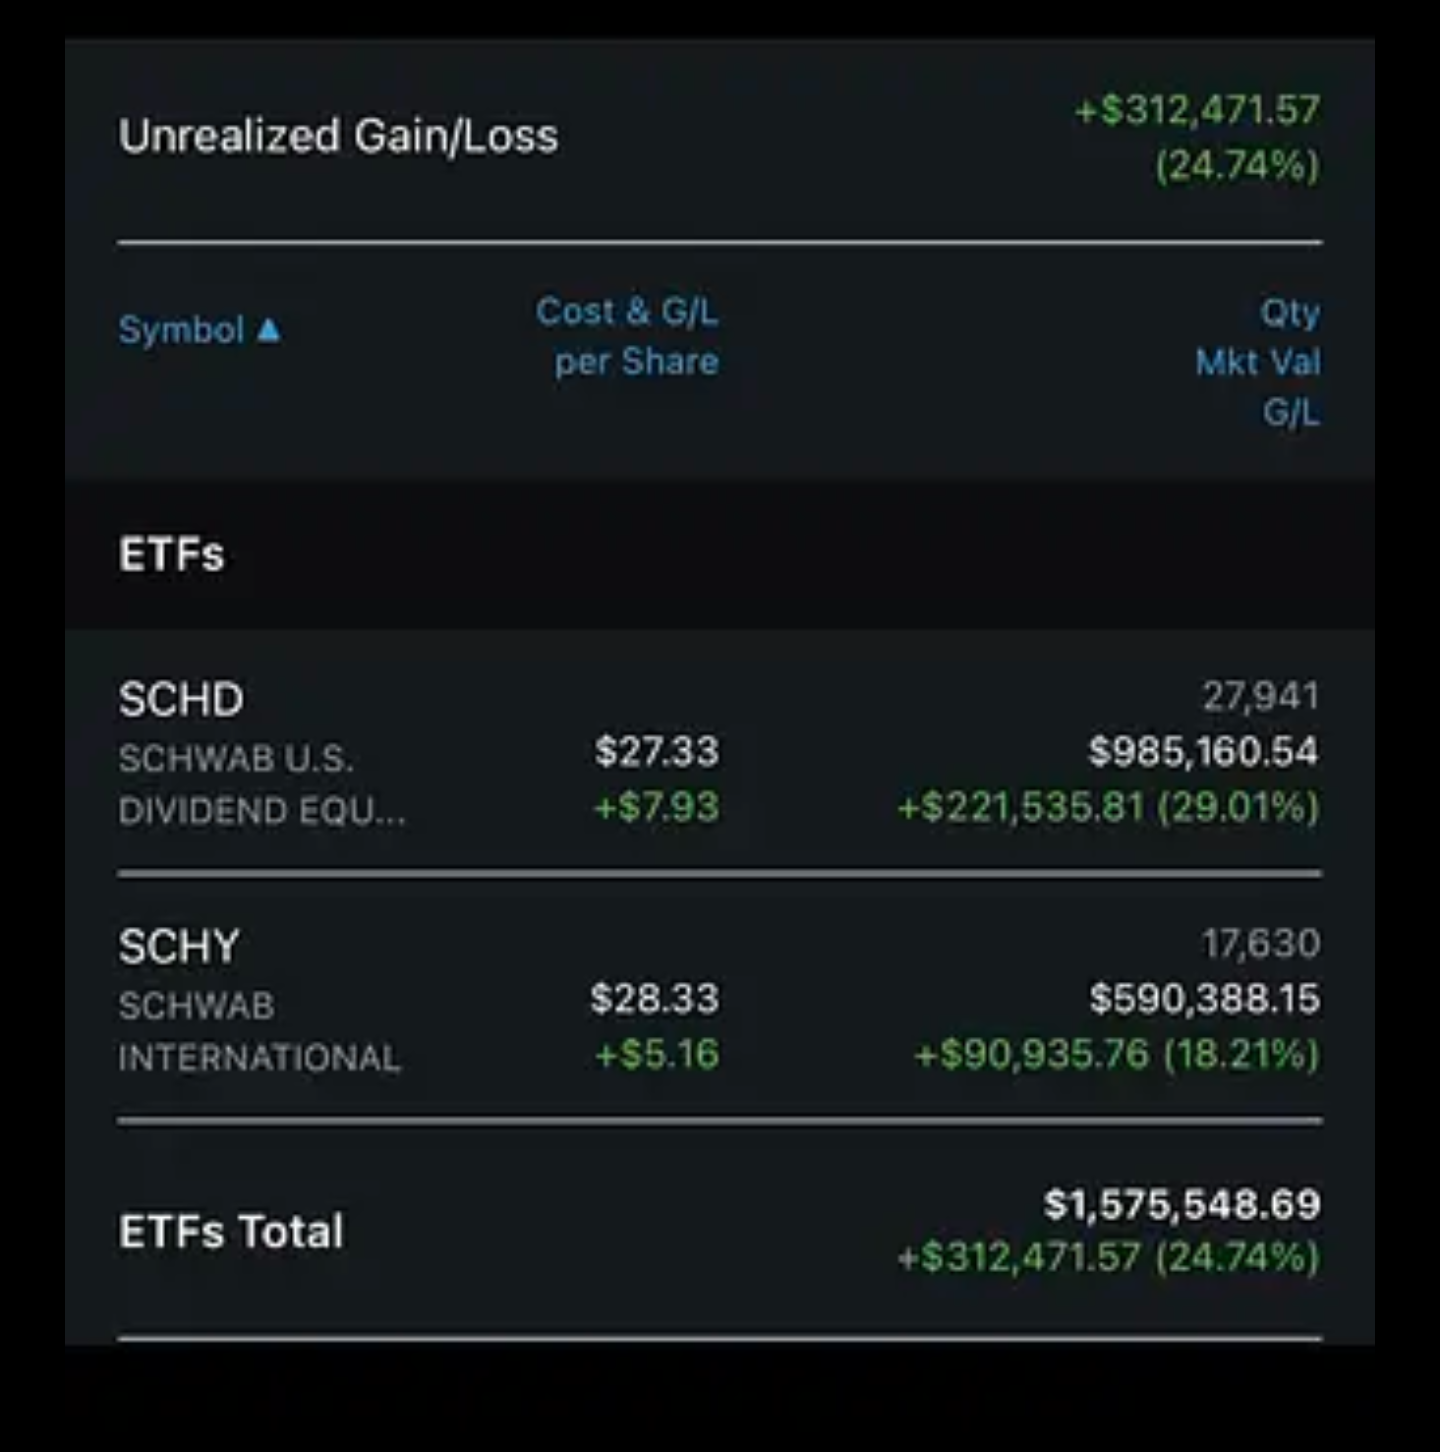Viewport: 1440px width, 1452px height.
Task: Tap the SCHY cost per share $28.33
Action: click(x=655, y=998)
